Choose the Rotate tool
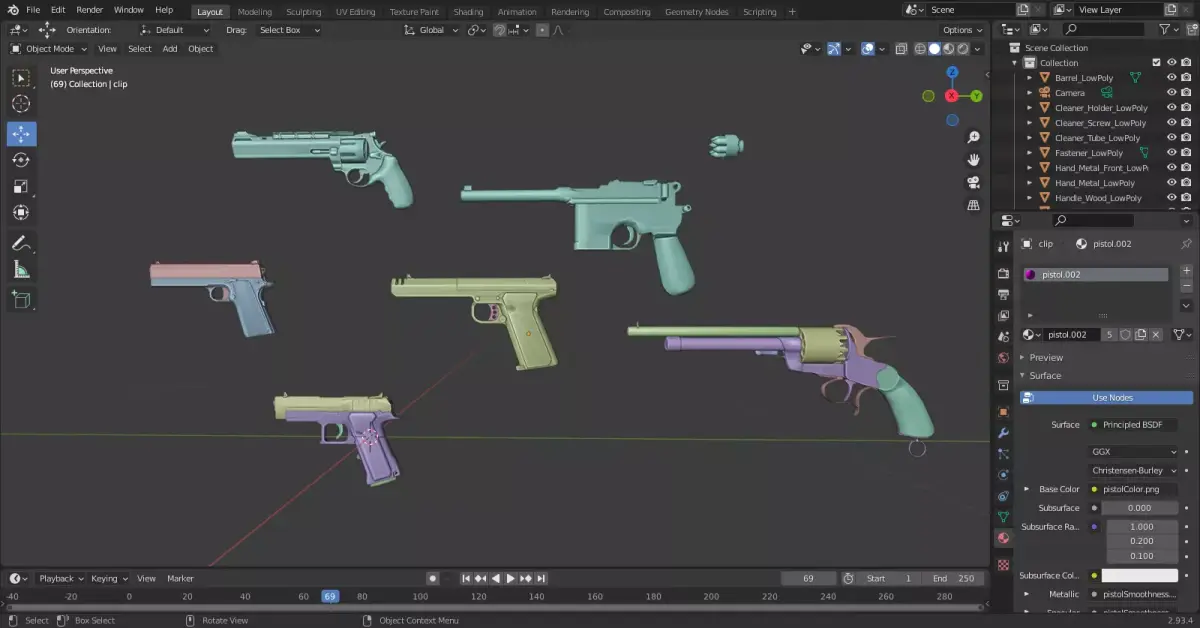 click(x=21, y=160)
